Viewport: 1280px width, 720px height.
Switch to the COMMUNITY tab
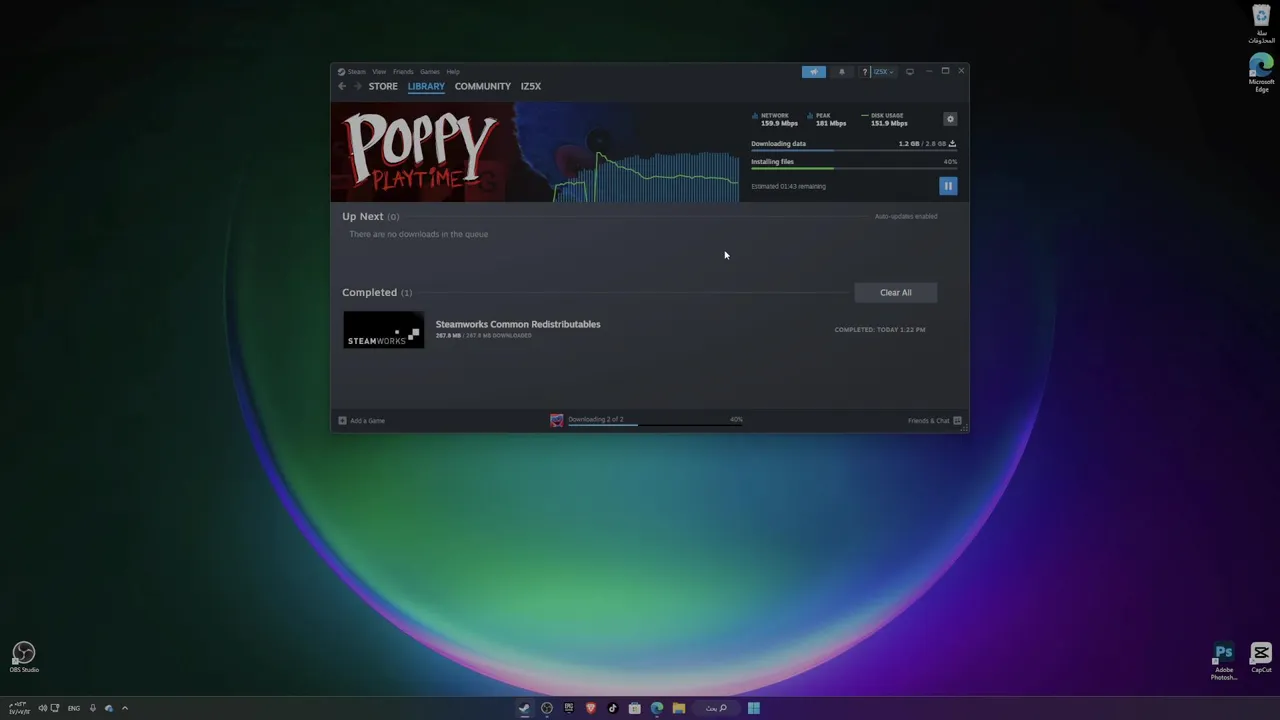(x=483, y=86)
